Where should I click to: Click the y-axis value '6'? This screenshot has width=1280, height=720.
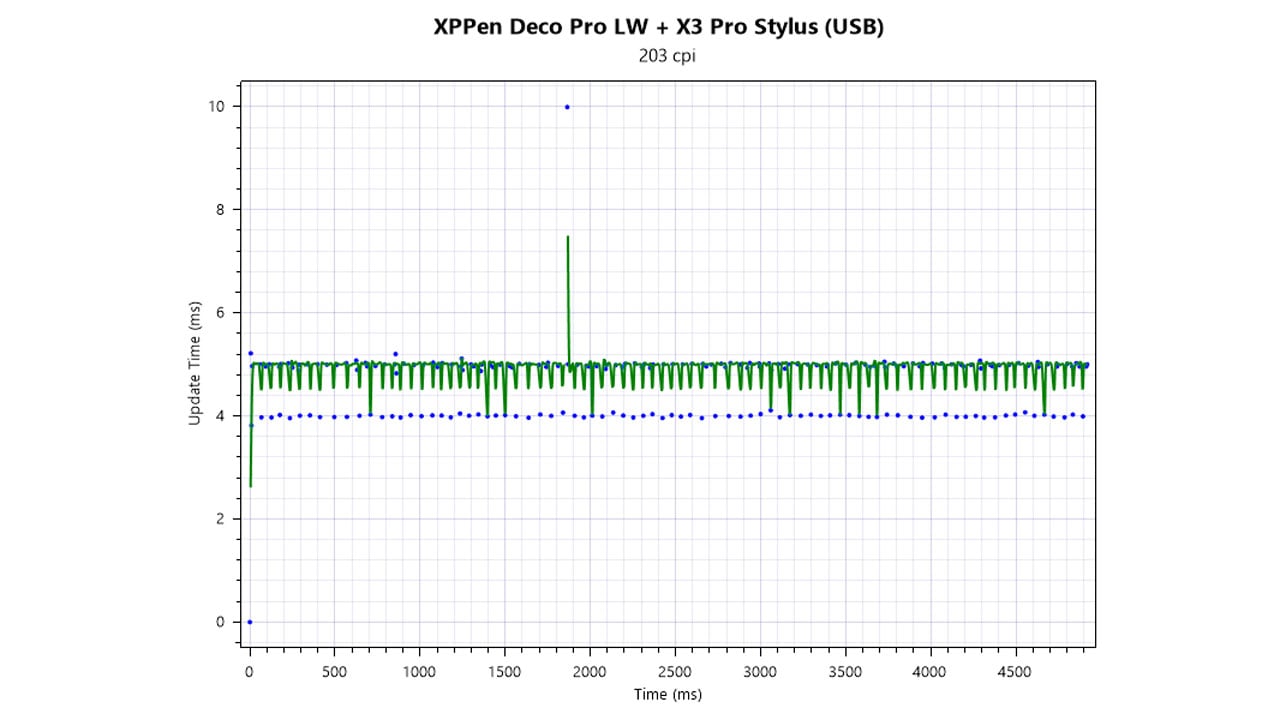point(222,312)
